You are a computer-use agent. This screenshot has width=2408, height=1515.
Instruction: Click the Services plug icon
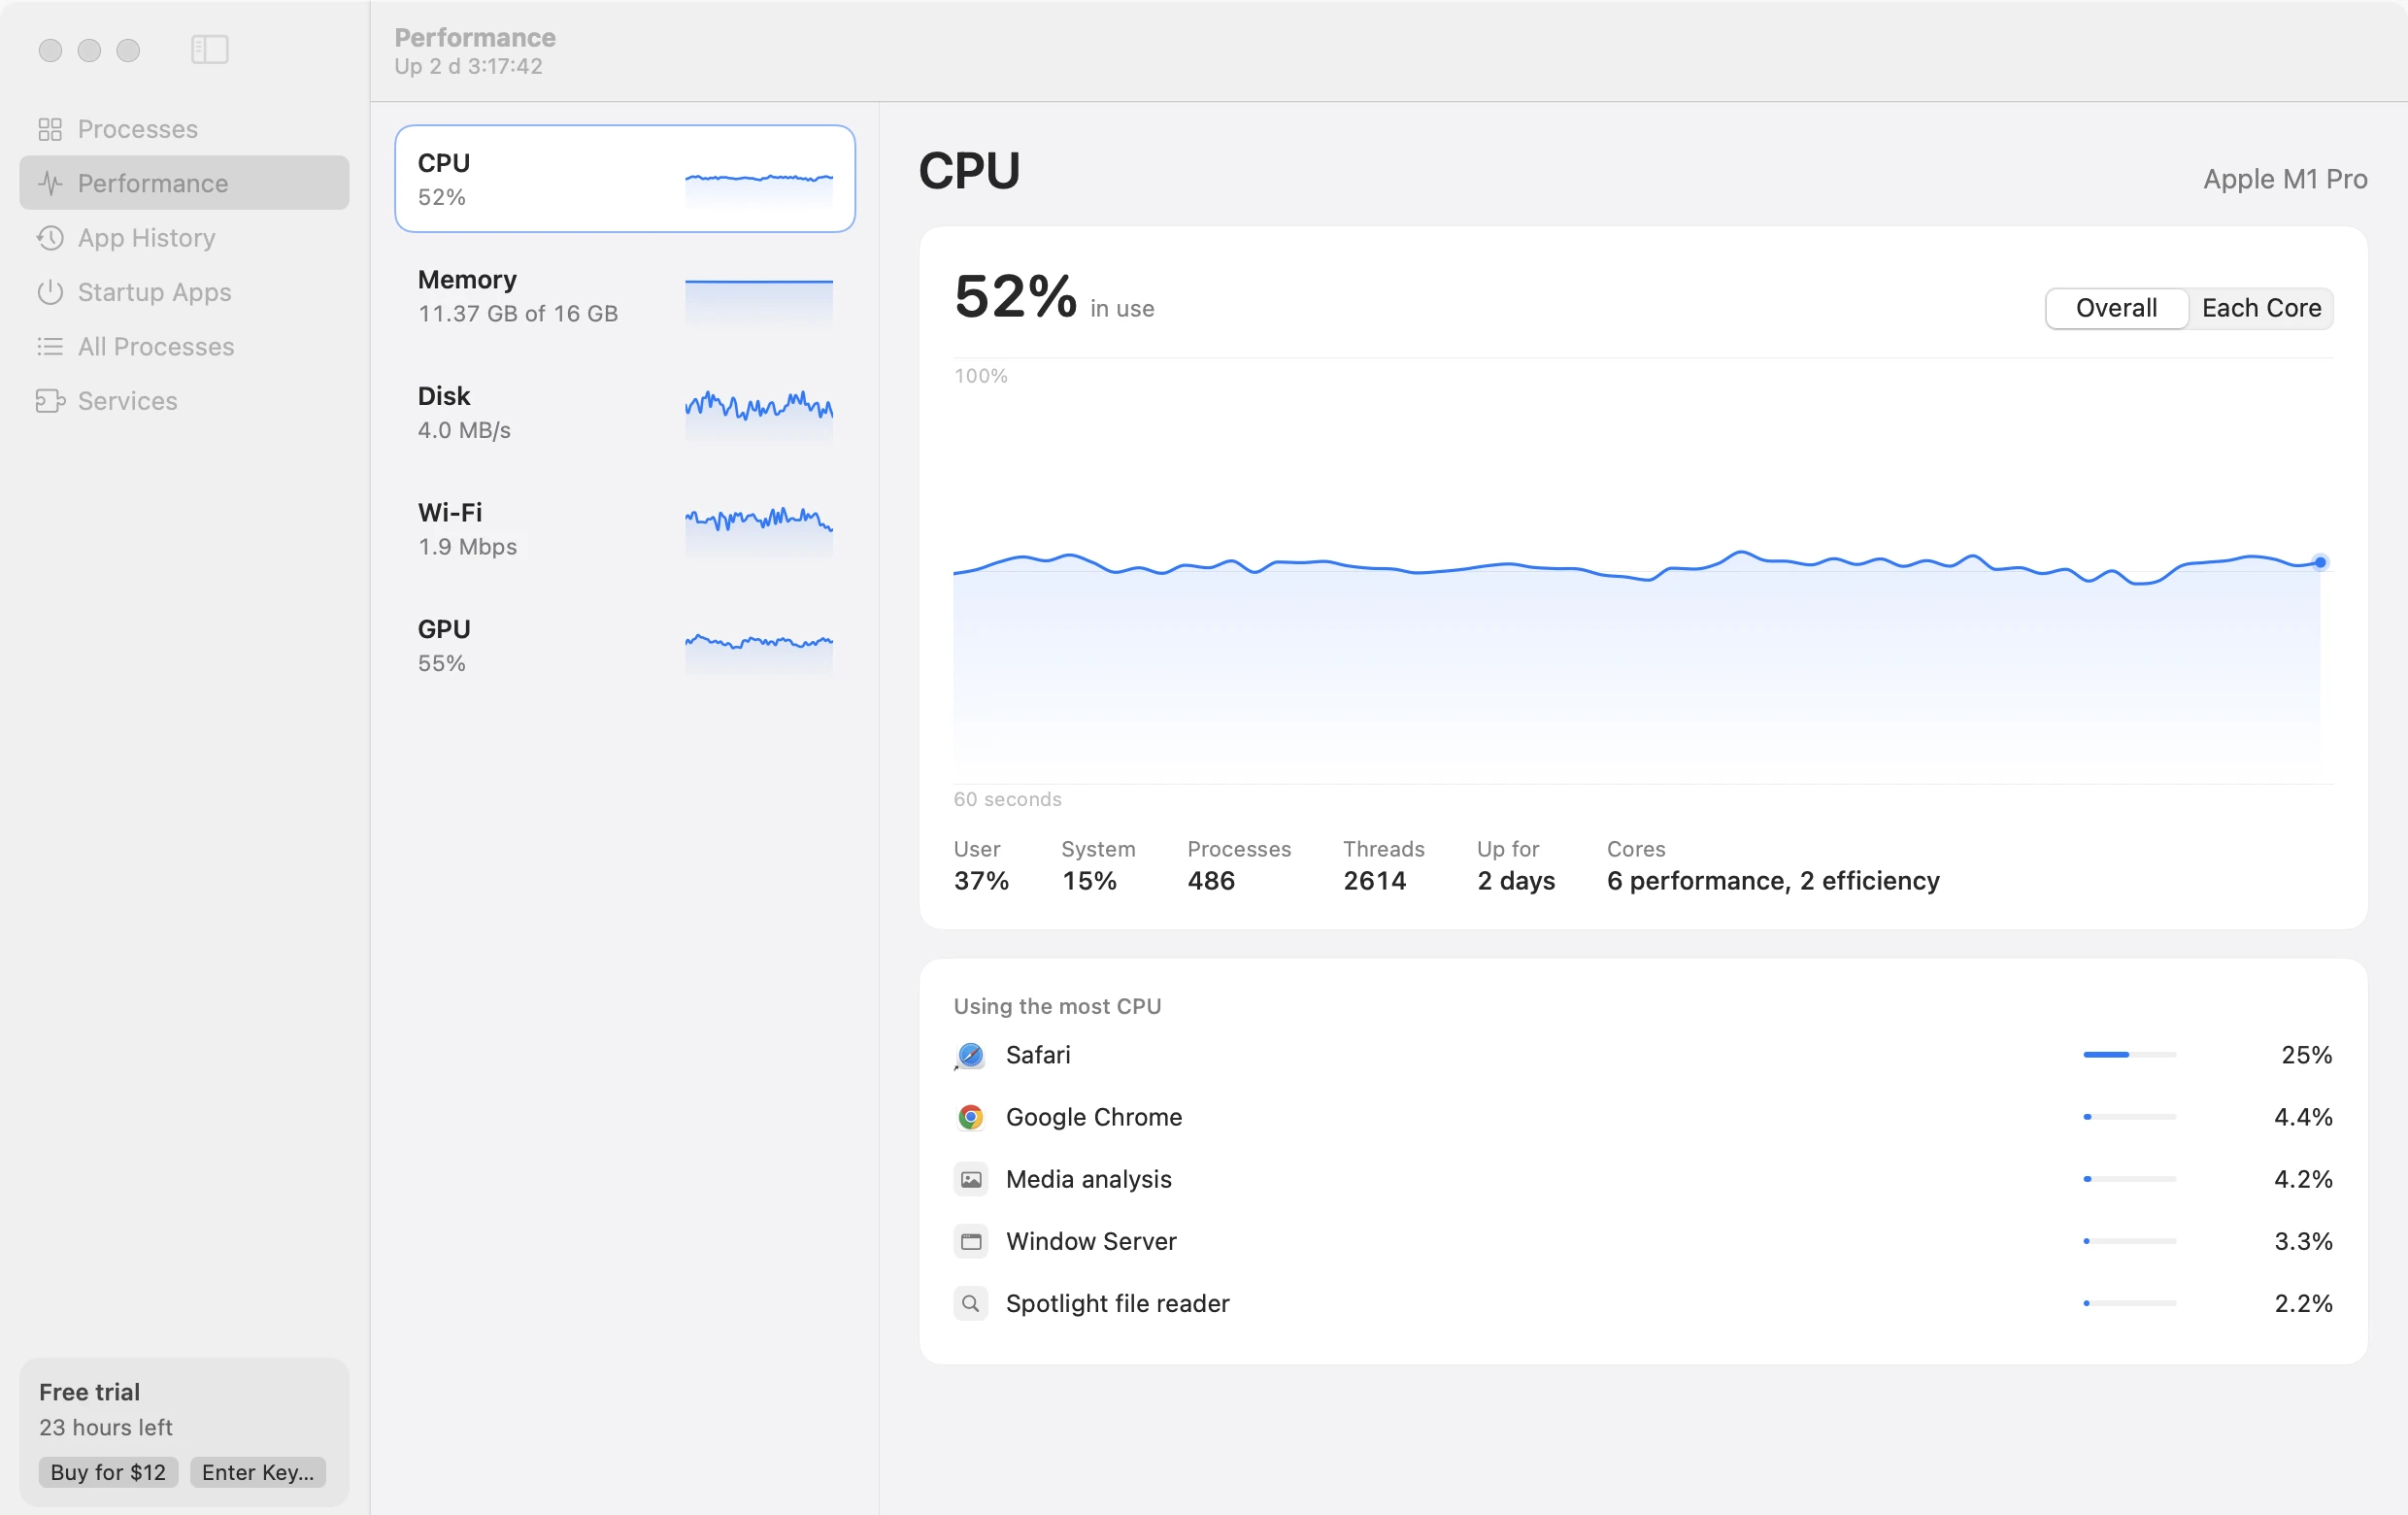(x=50, y=401)
